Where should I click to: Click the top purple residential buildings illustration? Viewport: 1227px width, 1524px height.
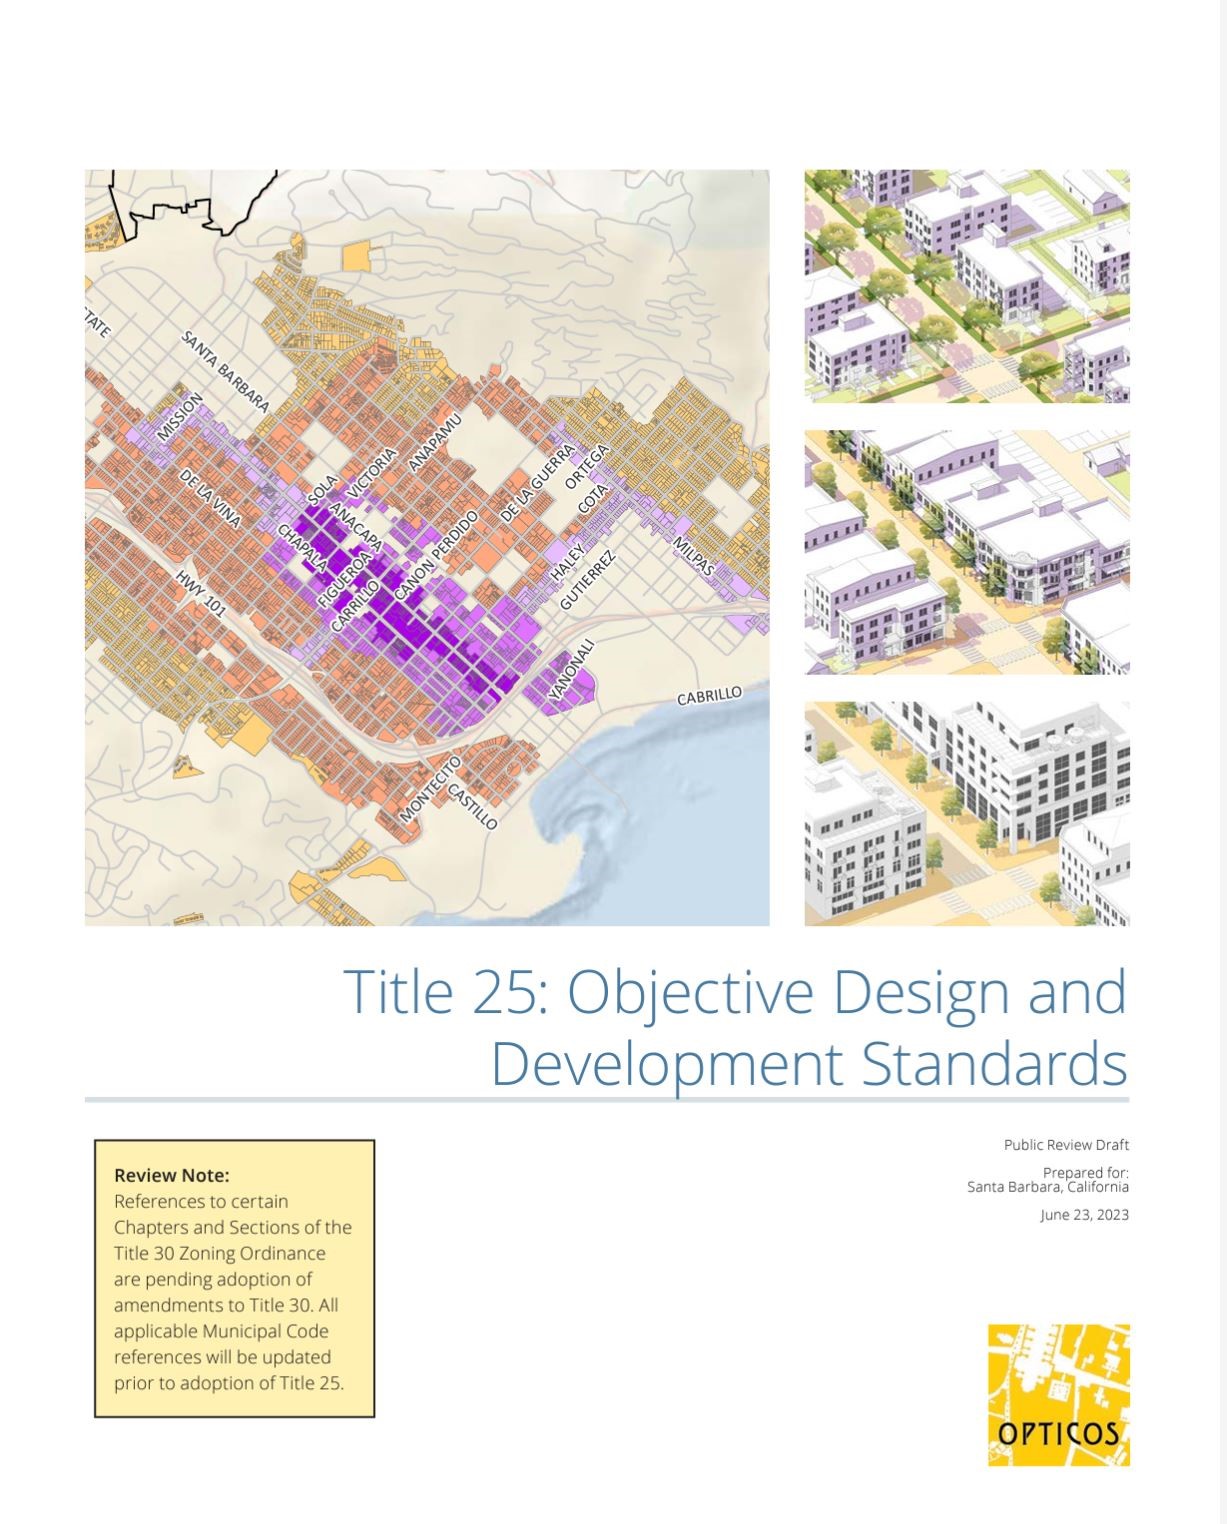pyautogui.click(x=966, y=286)
